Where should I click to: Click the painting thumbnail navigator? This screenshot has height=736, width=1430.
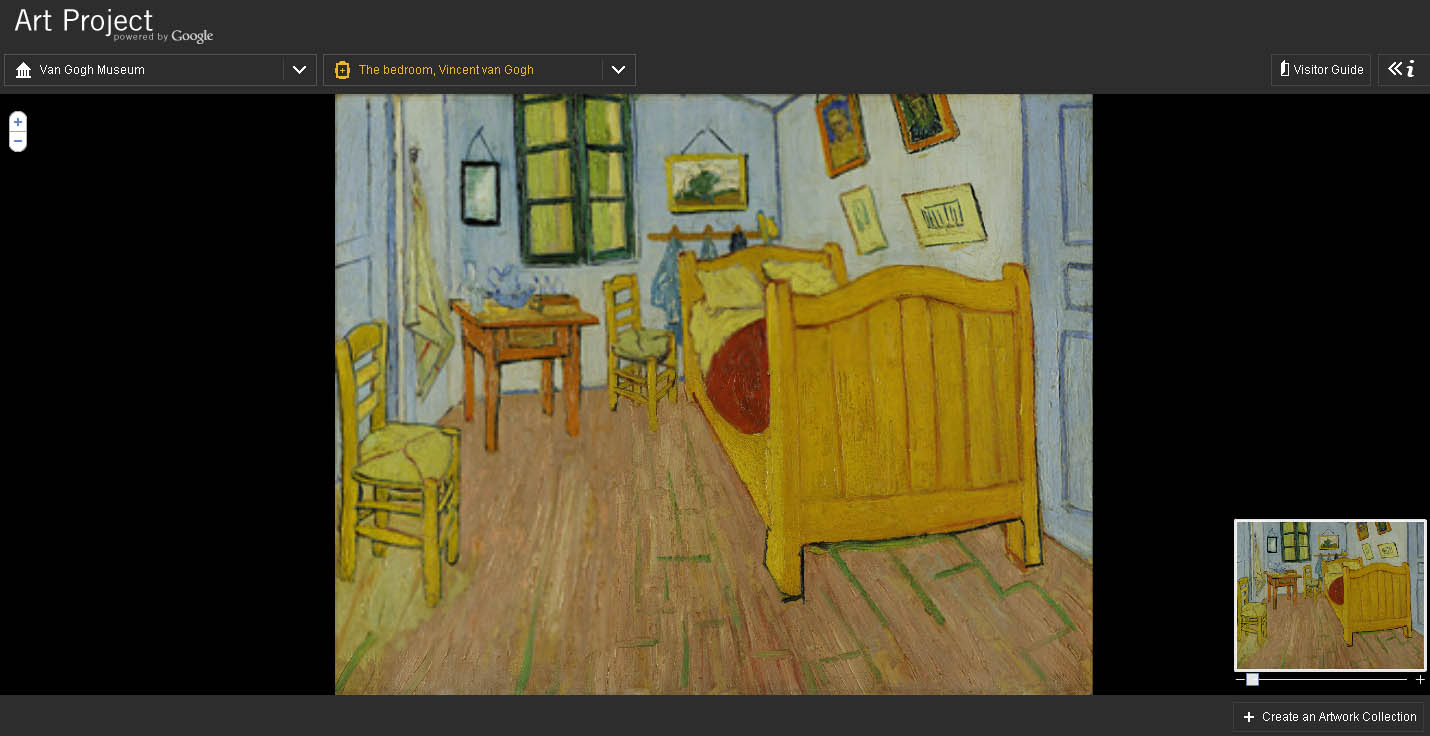coord(1330,595)
